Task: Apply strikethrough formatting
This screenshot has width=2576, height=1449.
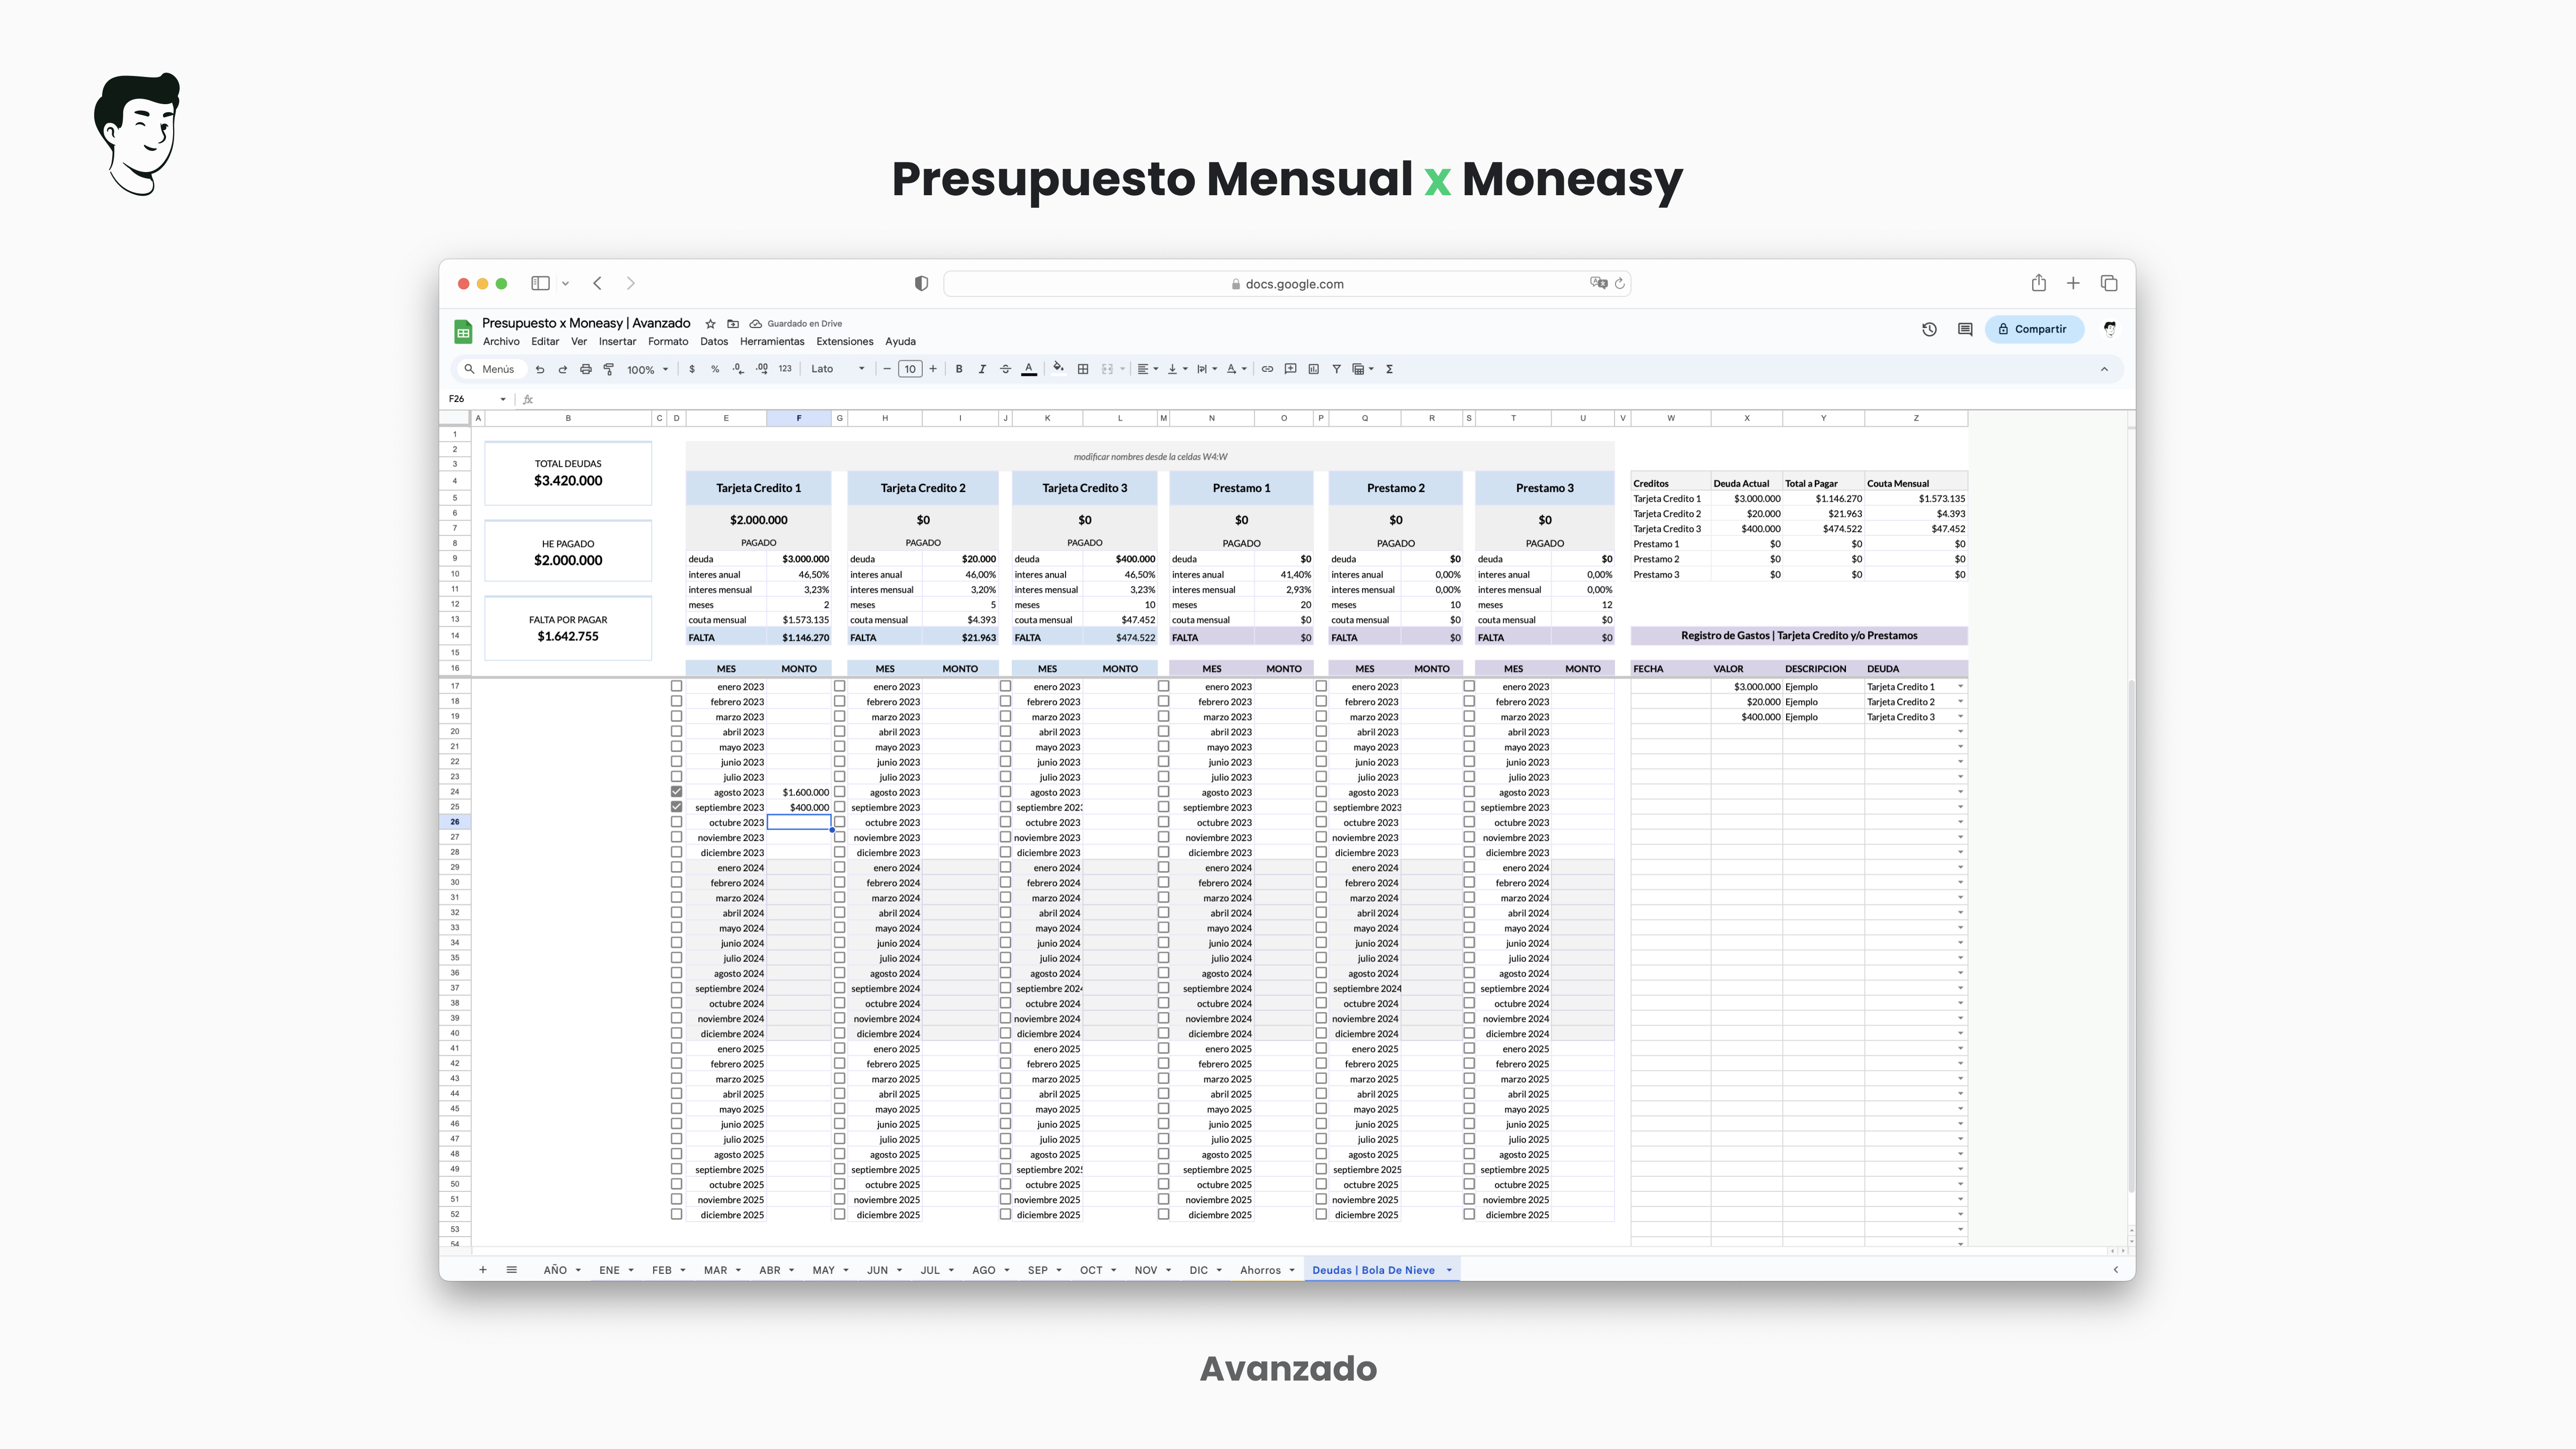Action: click(1006, 369)
